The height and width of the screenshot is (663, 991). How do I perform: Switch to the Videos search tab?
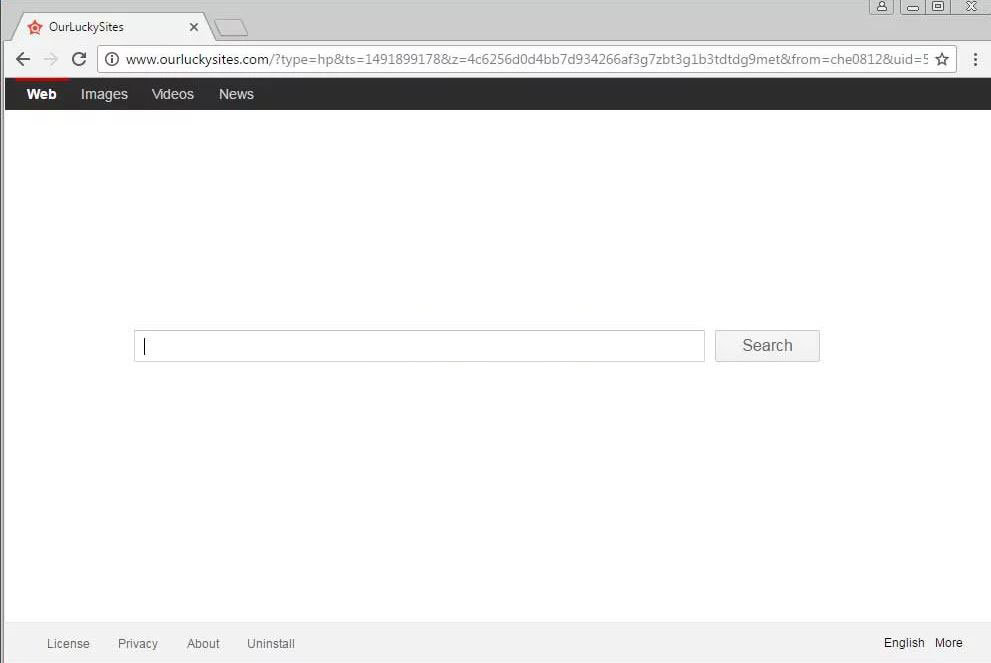click(x=173, y=94)
